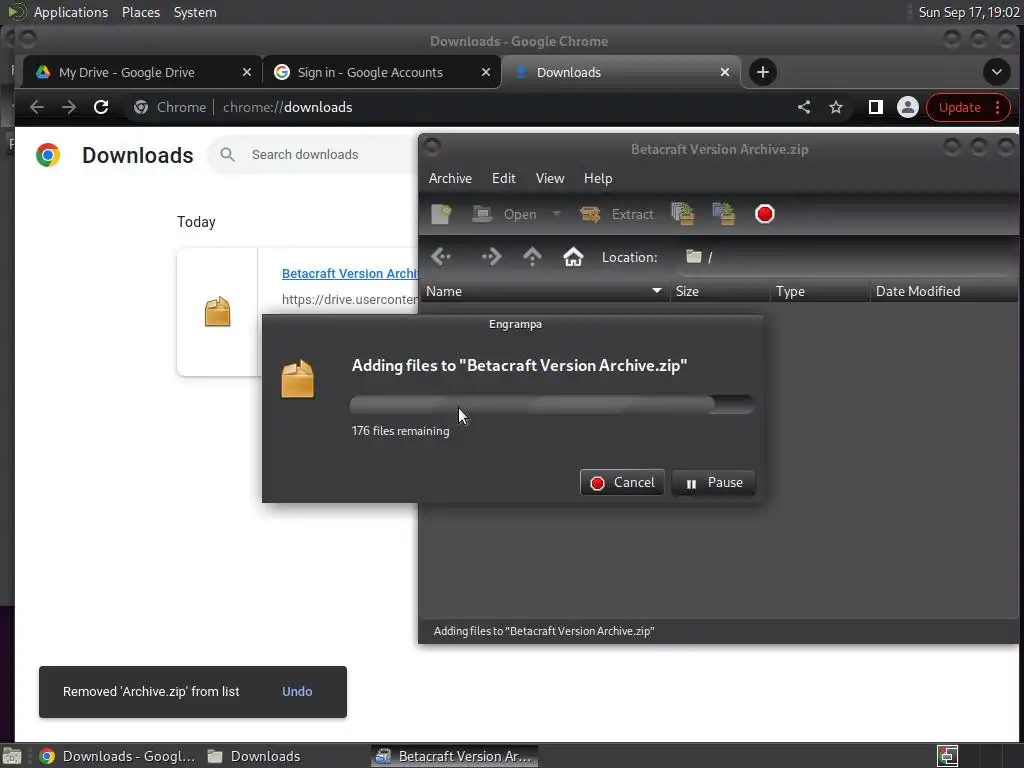Click the chrome://downloads address bar
1024x768 pixels.
tap(457, 107)
